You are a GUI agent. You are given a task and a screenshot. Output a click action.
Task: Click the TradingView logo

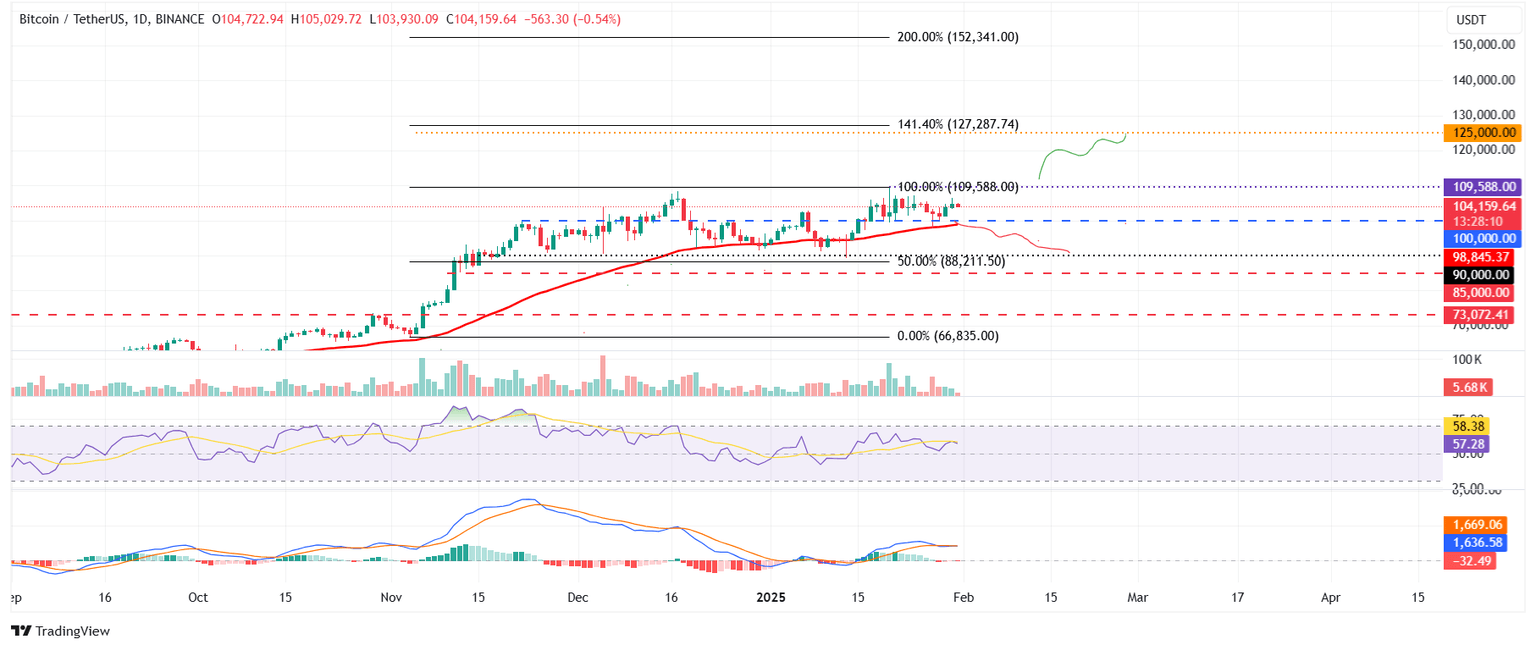[62, 631]
